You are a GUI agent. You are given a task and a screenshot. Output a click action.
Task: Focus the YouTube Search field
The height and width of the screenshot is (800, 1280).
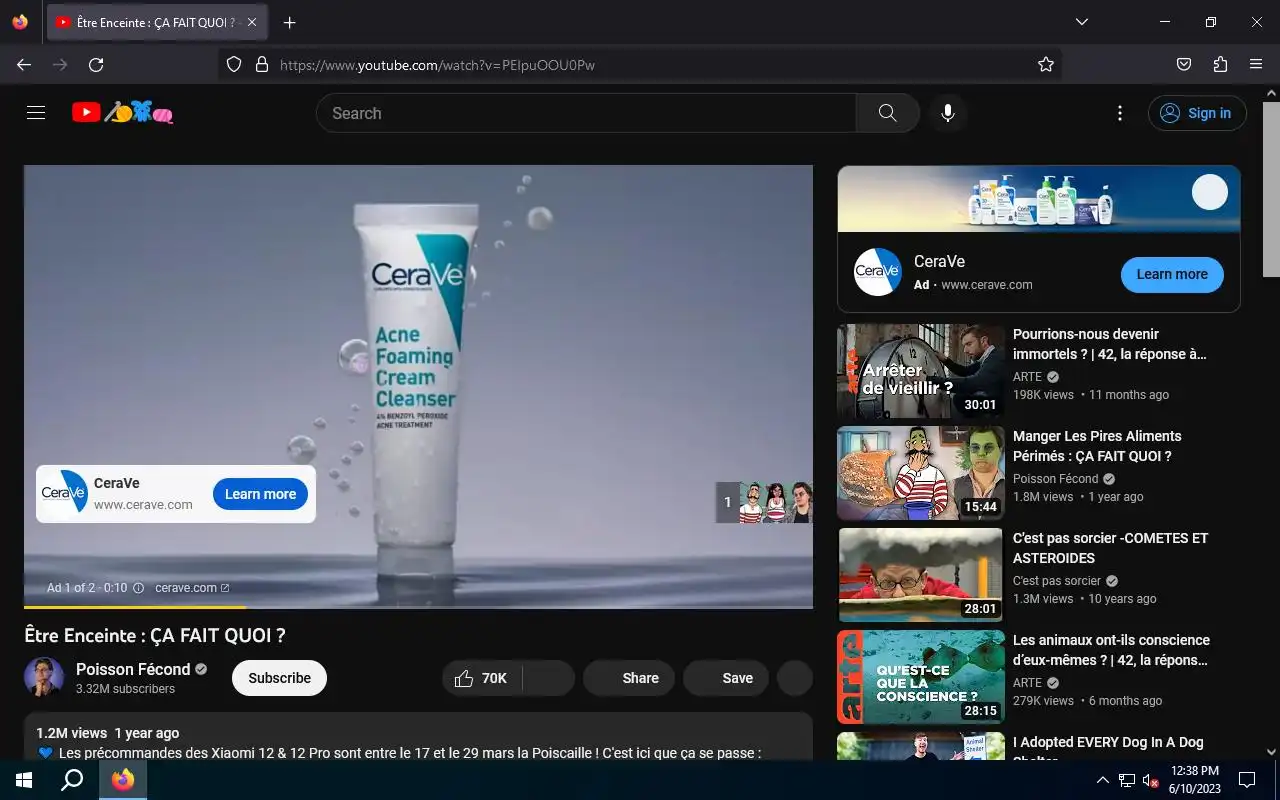[x=586, y=113]
